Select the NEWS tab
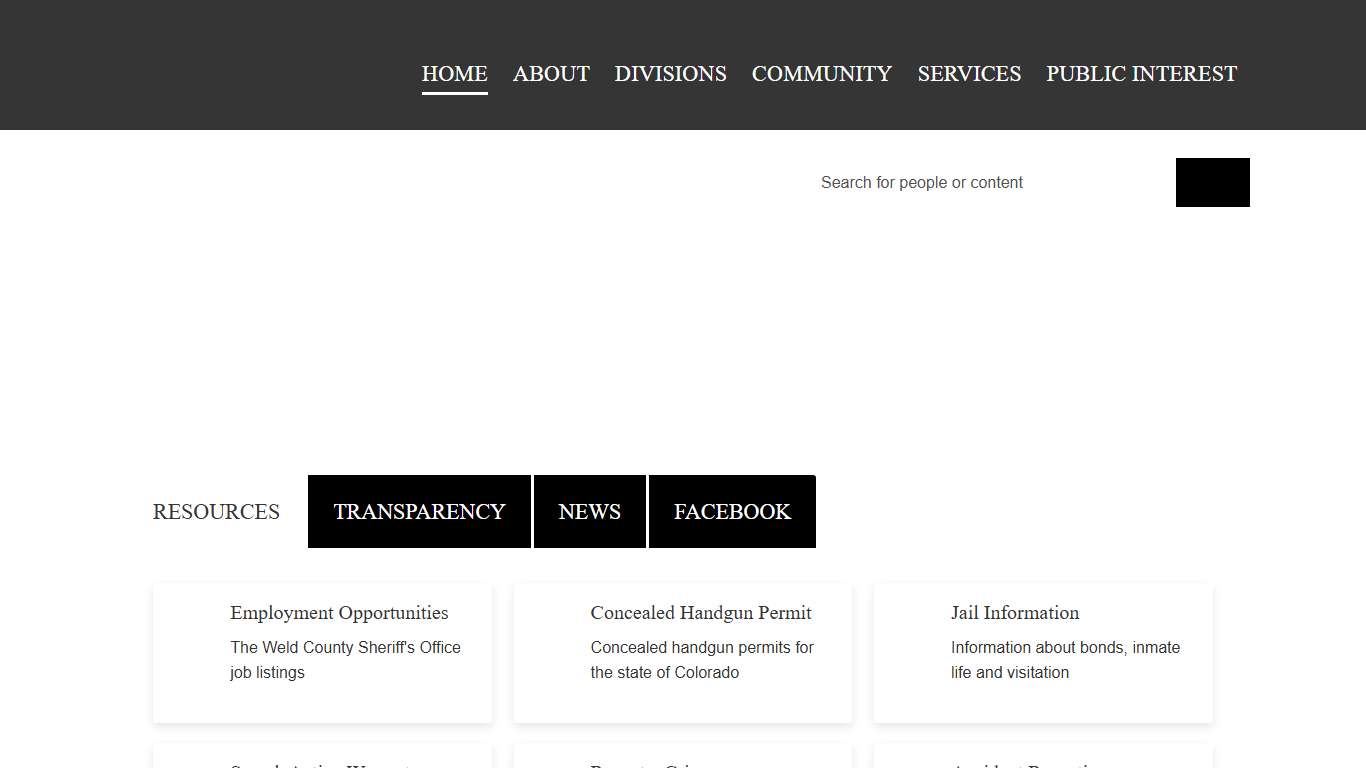 pyautogui.click(x=589, y=512)
